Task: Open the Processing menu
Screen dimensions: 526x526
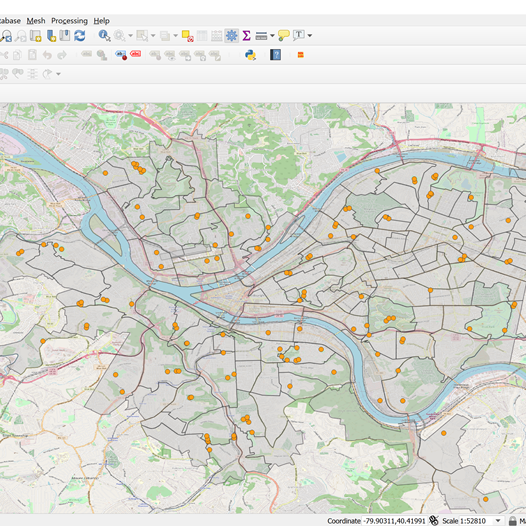Action: (69, 21)
